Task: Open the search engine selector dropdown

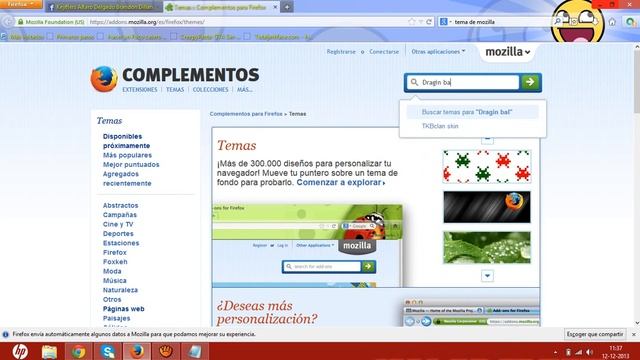Action: (445, 22)
